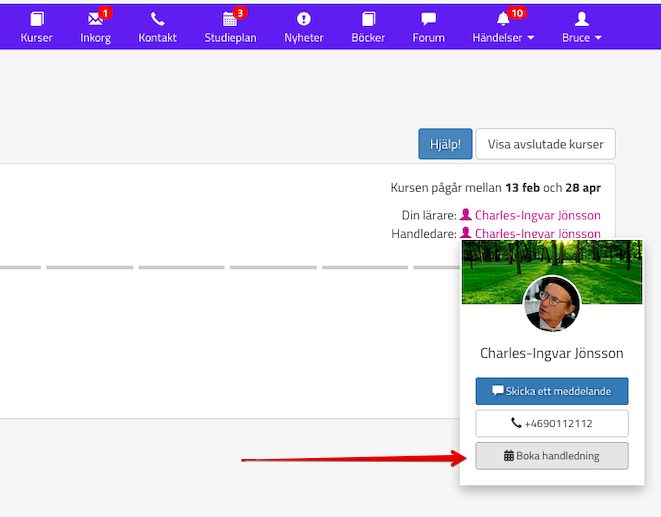Viewport: 661px width, 517px height.
Task: Click the Kontakt phone icon
Action: [x=158, y=20]
